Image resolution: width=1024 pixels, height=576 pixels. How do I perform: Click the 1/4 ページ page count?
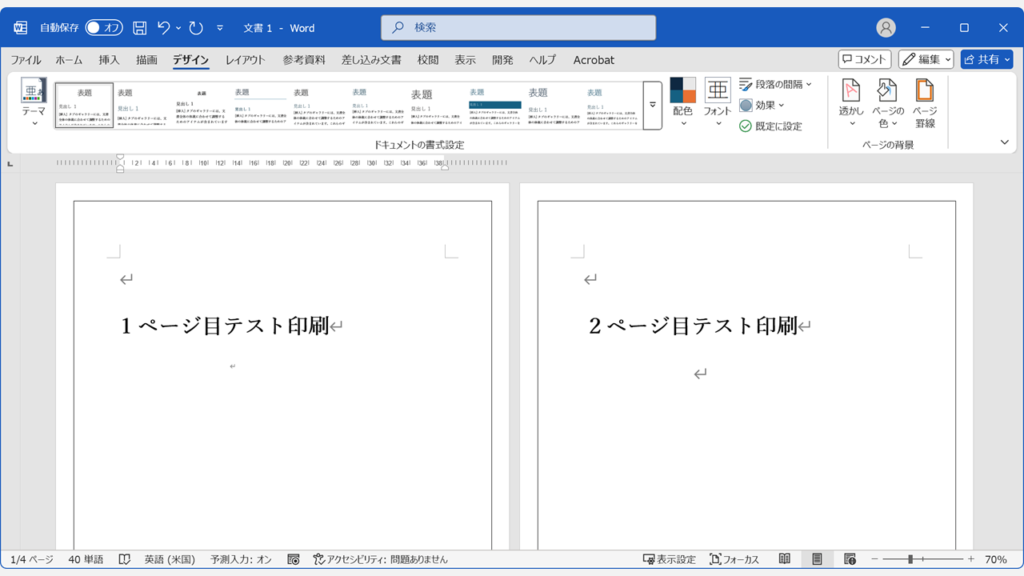pos(31,560)
